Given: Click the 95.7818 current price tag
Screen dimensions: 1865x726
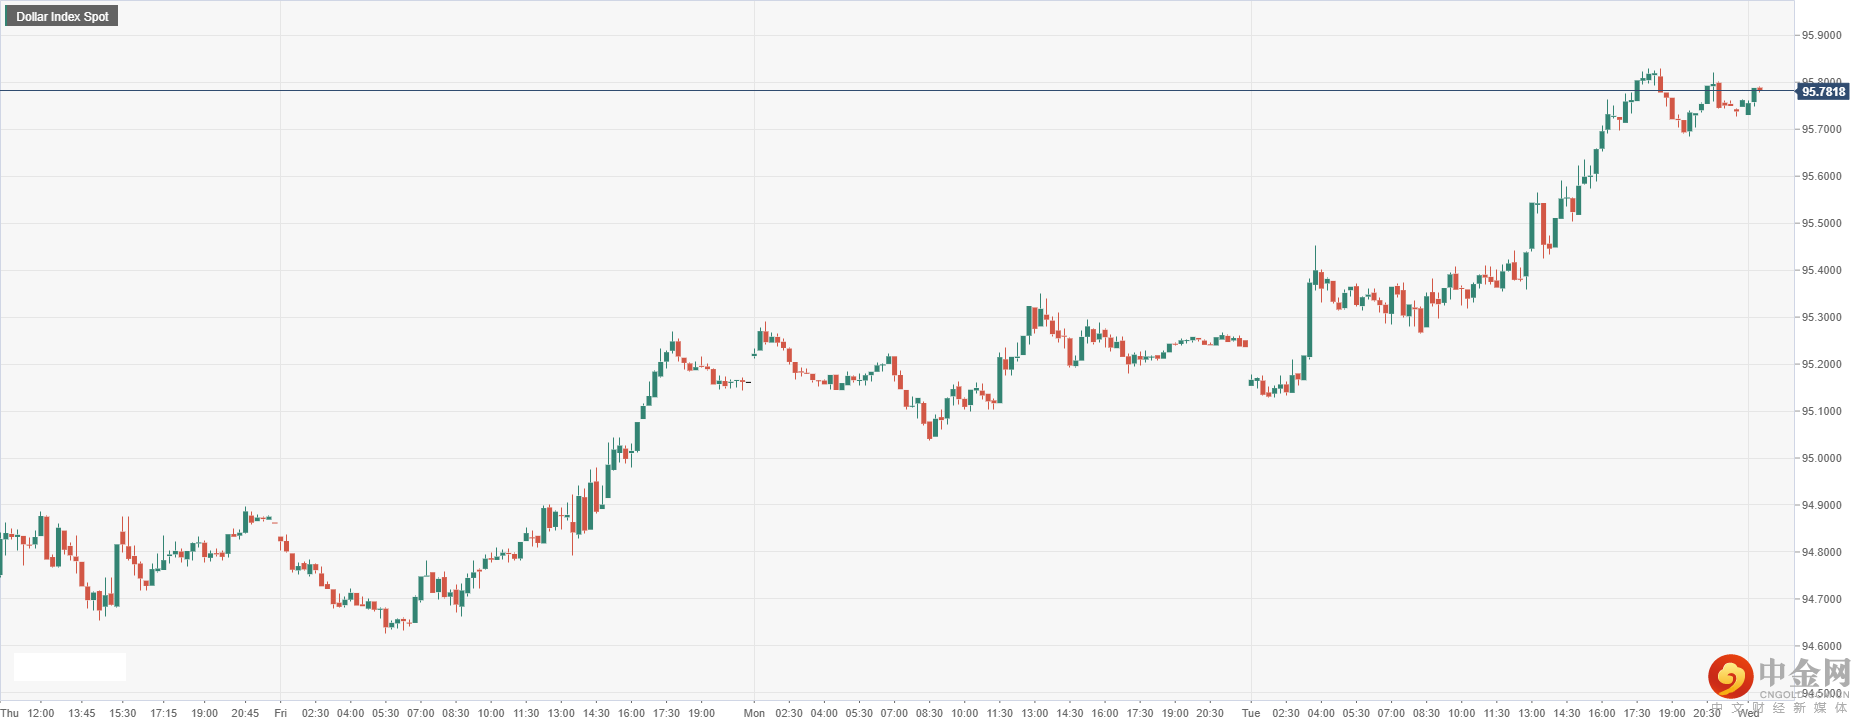Looking at the screenshot, I should pos(1823,92).
